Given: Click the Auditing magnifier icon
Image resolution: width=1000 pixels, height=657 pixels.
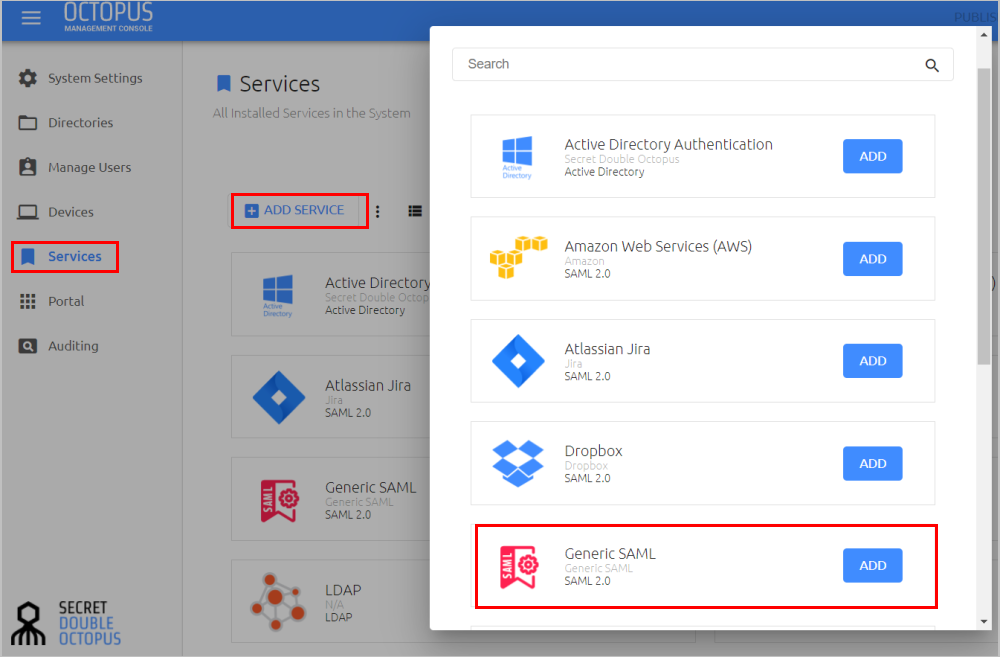Looking at the screenshot, I should [27, 346].
